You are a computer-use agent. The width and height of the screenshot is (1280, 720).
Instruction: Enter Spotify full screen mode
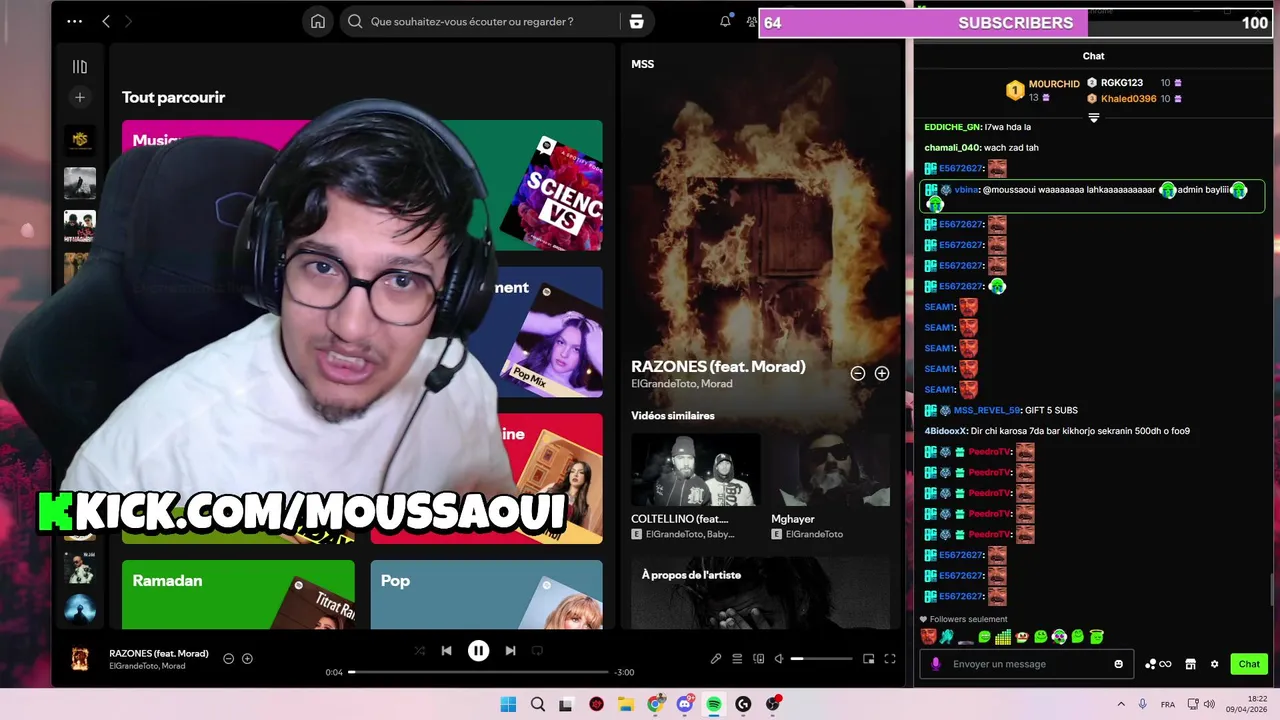(x=890, y=658)
